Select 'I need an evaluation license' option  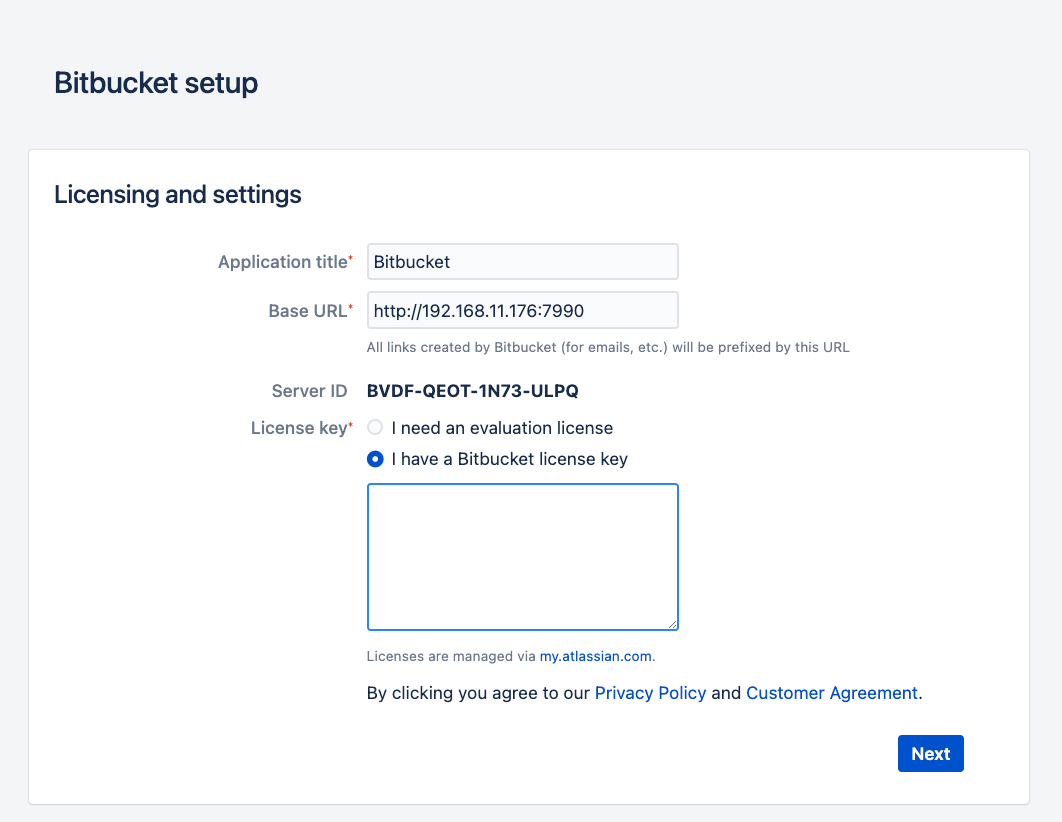(375, 427)
